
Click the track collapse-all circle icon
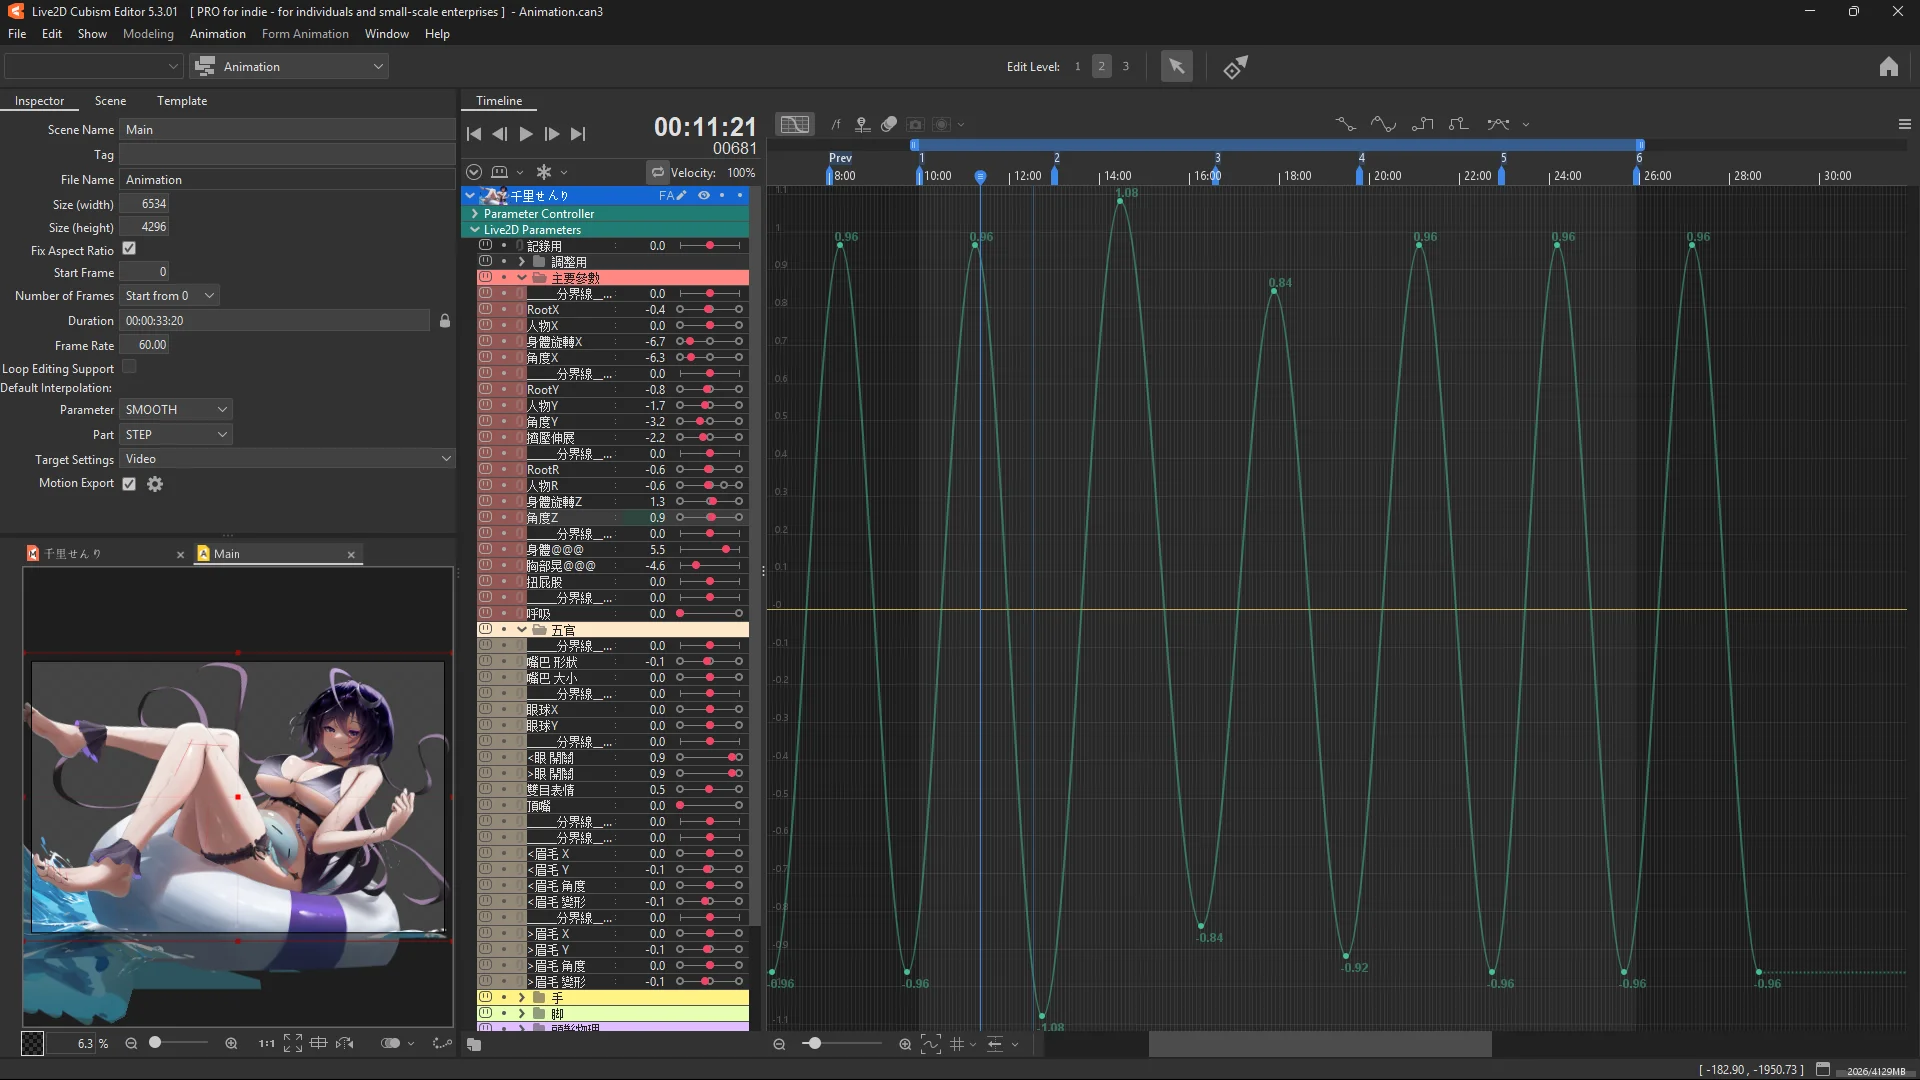[x=474, y=173]
